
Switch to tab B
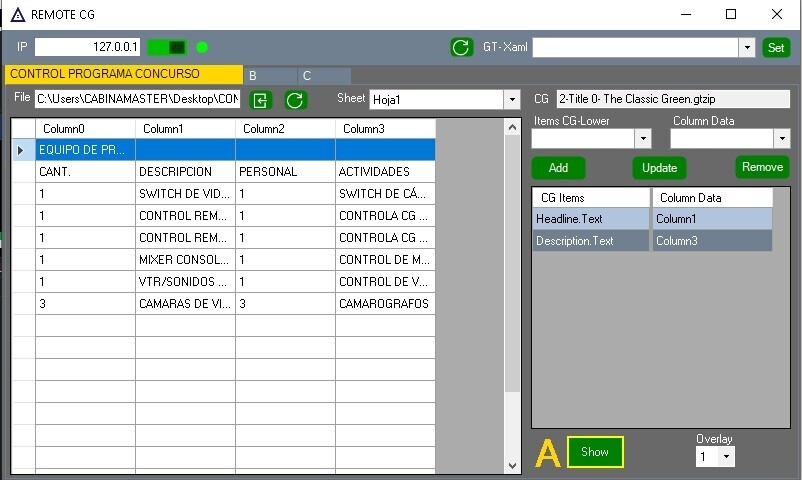[268, 75]
